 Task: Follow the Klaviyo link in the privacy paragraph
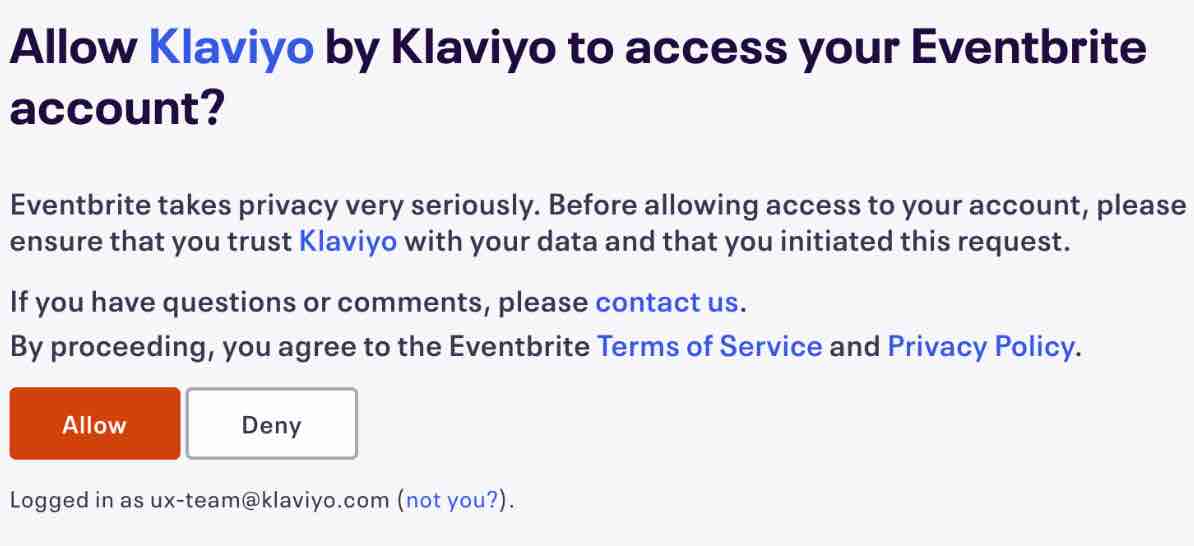[x=348, y=242]
